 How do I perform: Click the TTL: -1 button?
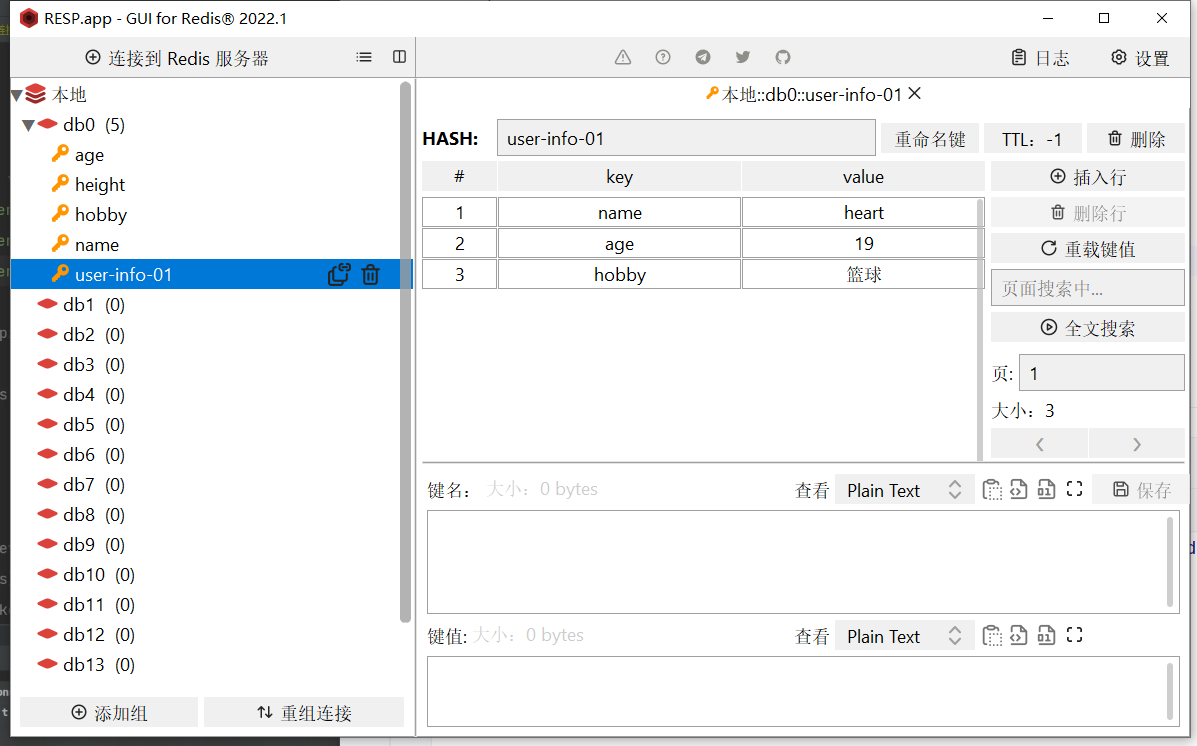1032,139
